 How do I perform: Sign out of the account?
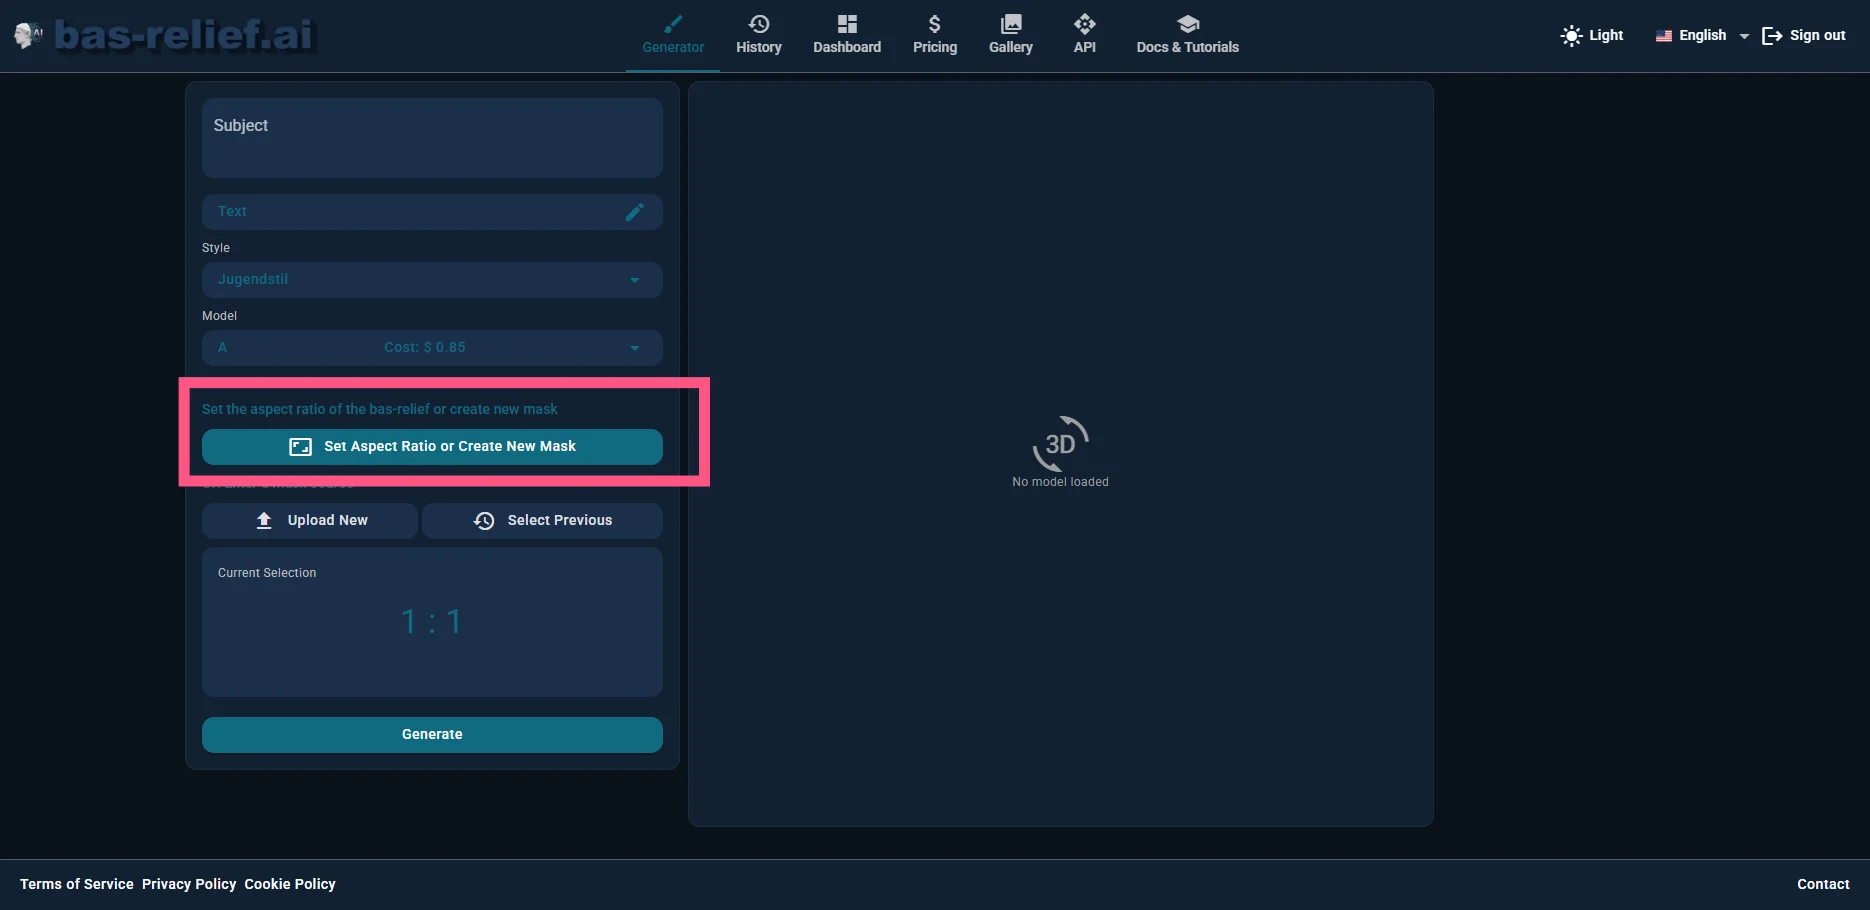(x=1804, y=36)
